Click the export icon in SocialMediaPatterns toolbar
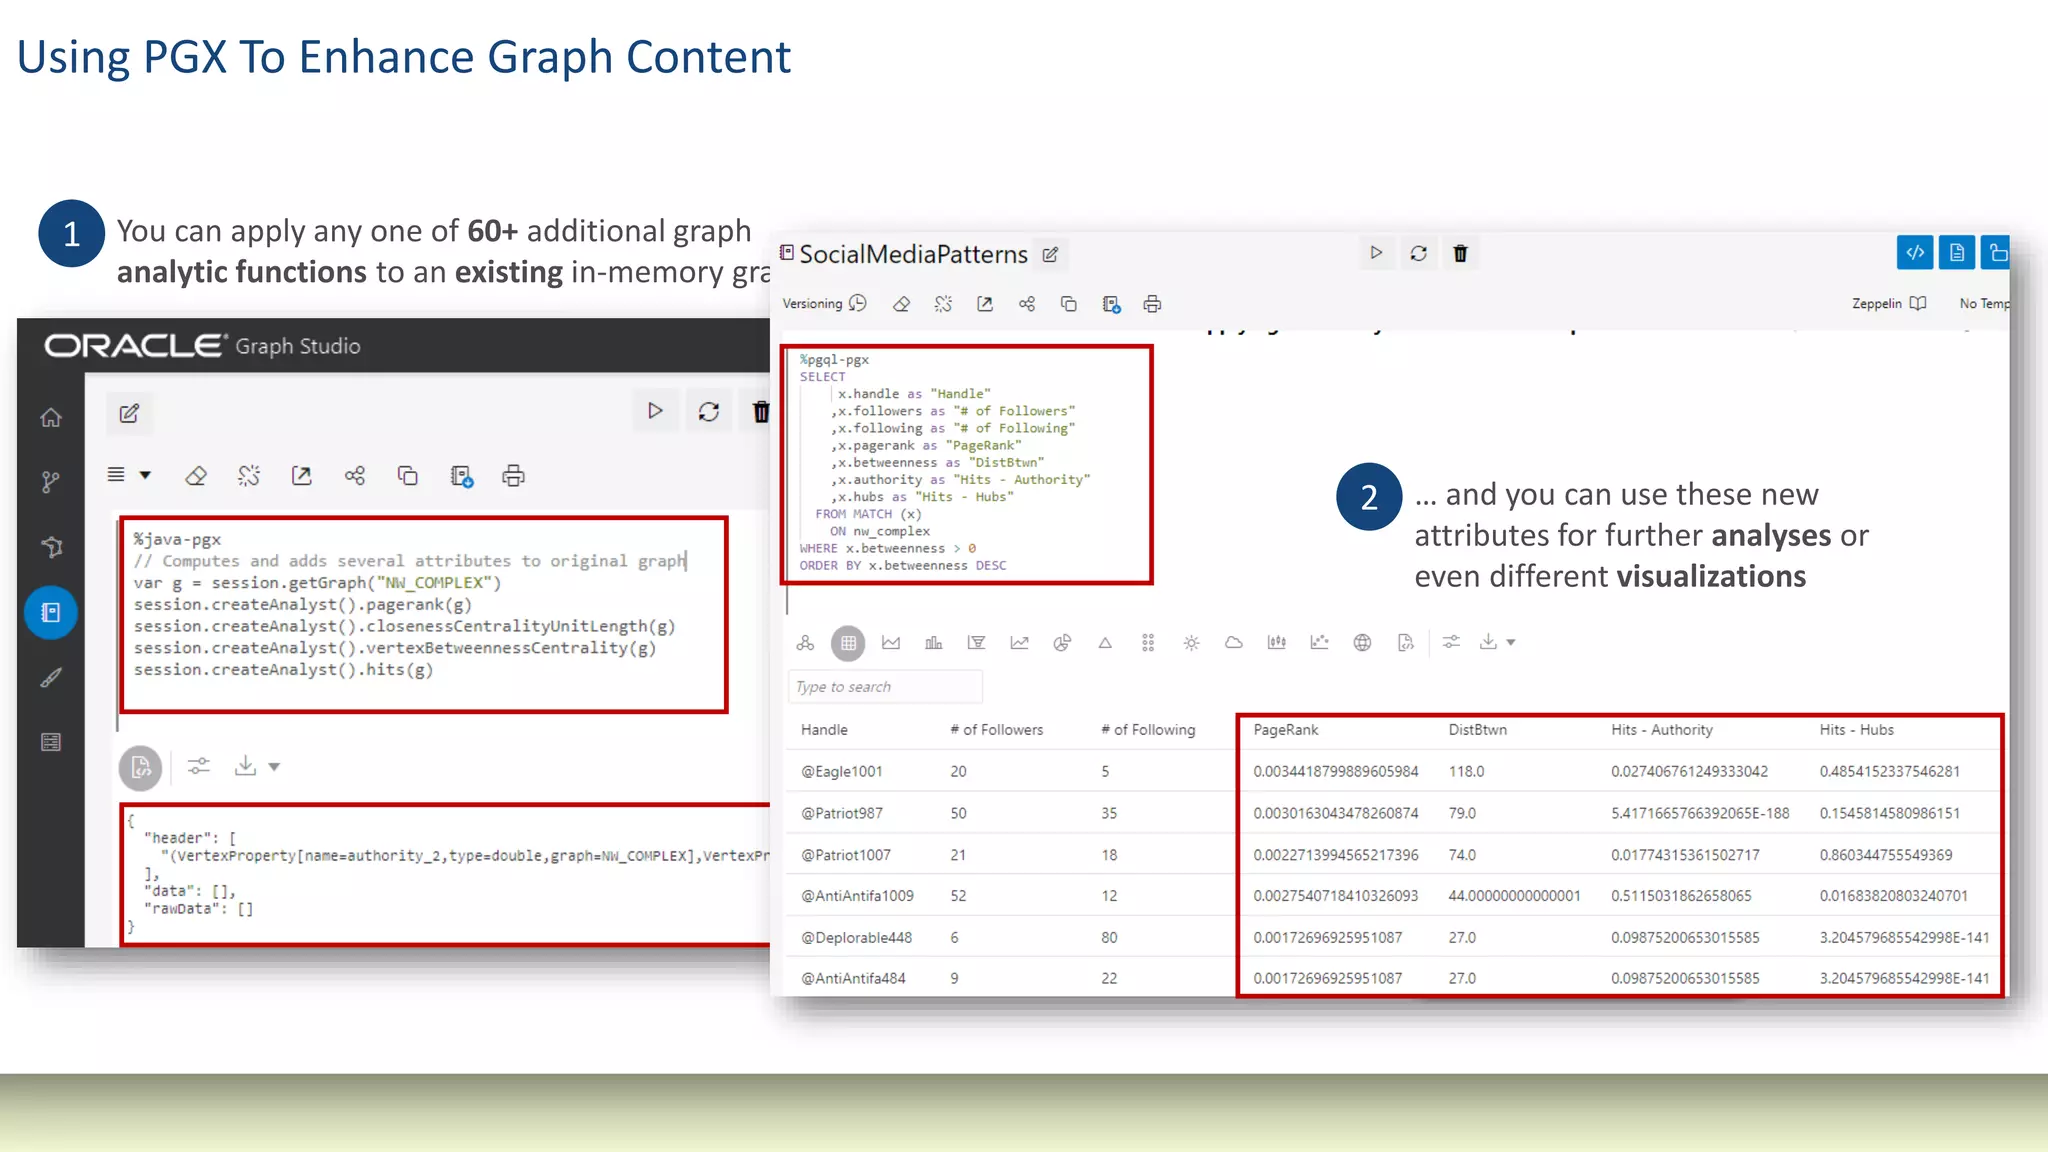The image size is (2048, 1152). 985,304
